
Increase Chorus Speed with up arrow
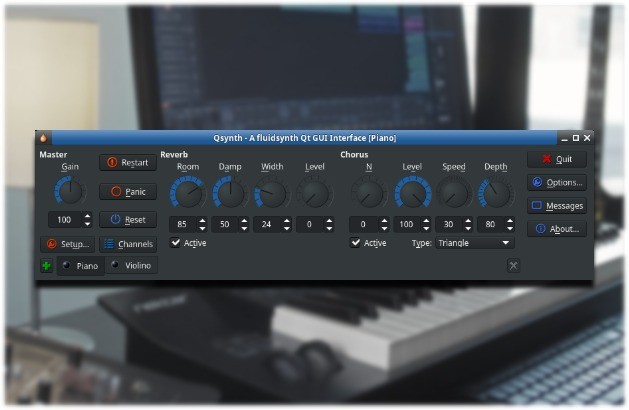click(x=468, y=221)
